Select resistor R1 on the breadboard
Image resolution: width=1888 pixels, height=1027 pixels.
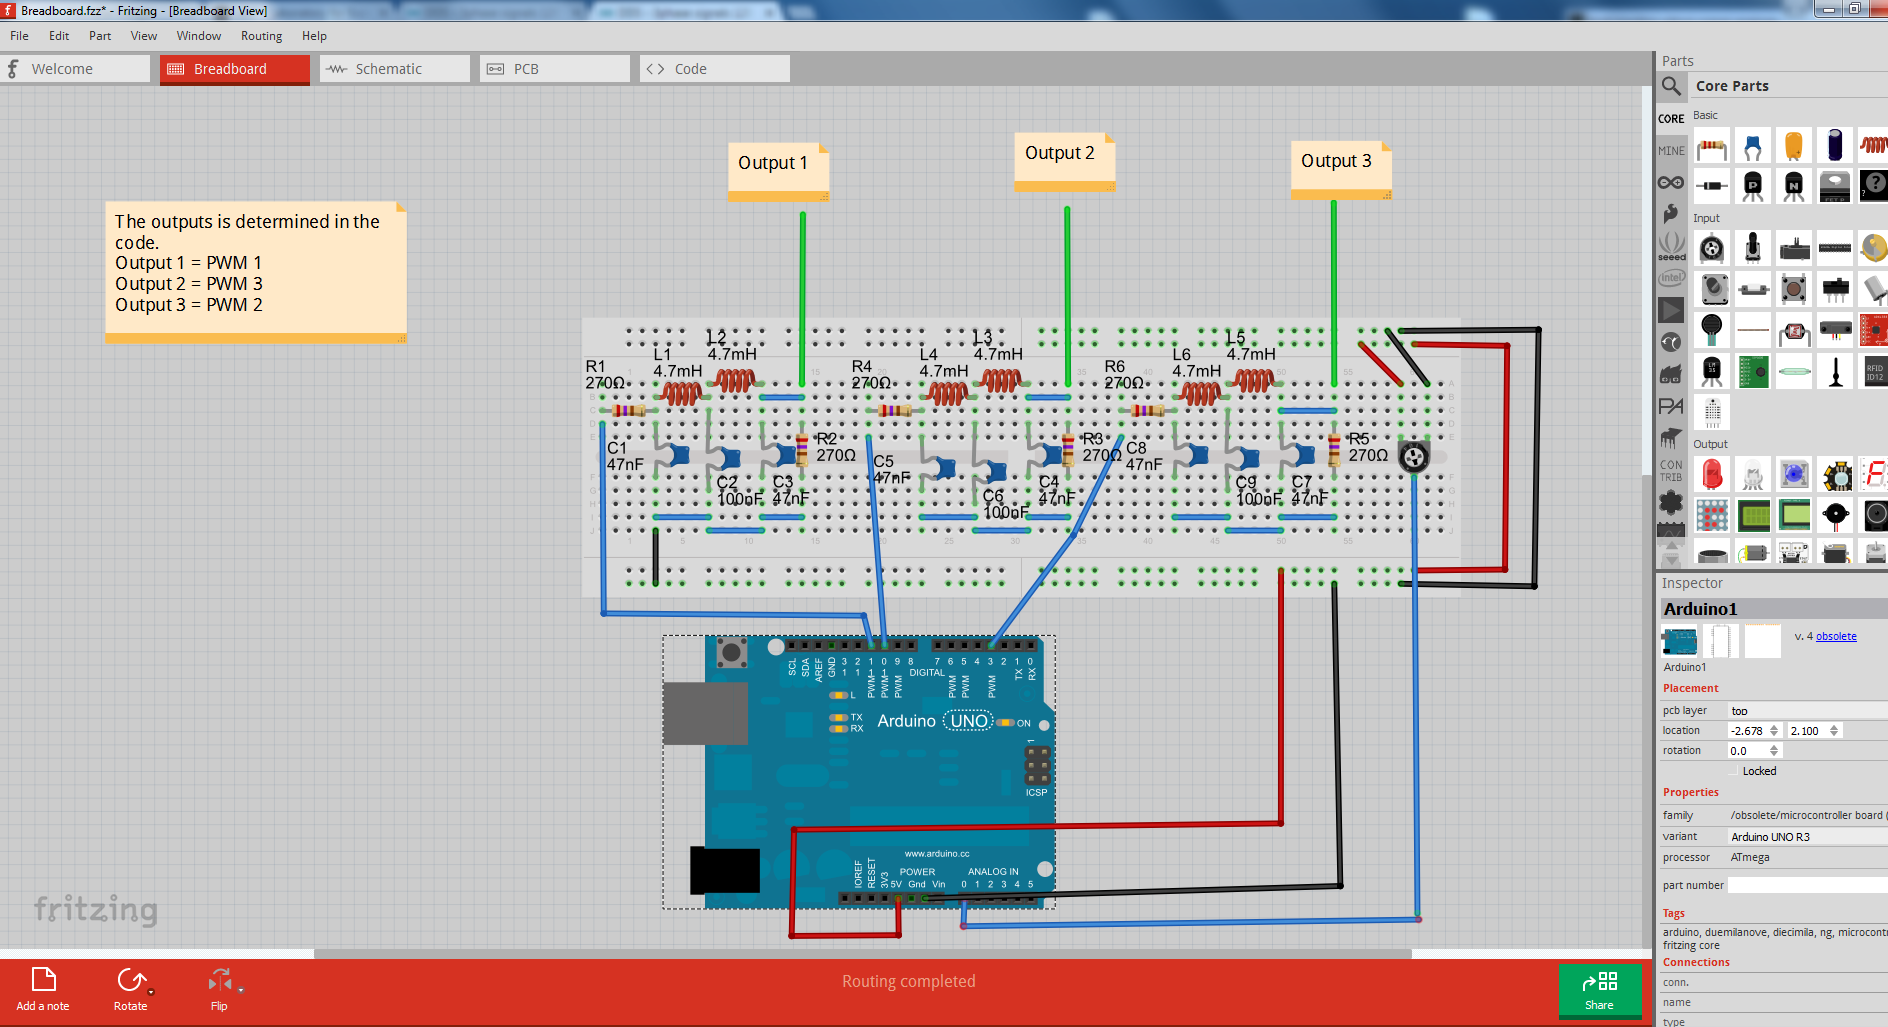[x=628, y=410]
